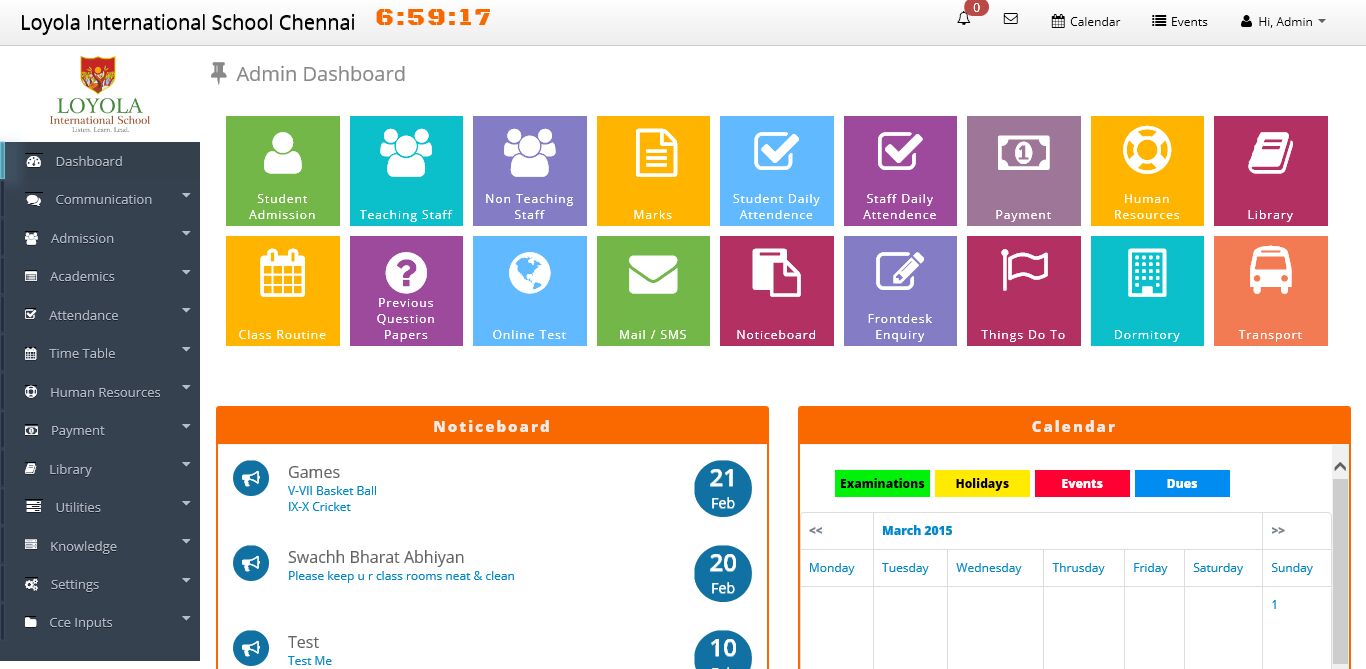This screenshot has width=1366, height=669.
Task: Open the Marks module
Action: tap(653, 170)
